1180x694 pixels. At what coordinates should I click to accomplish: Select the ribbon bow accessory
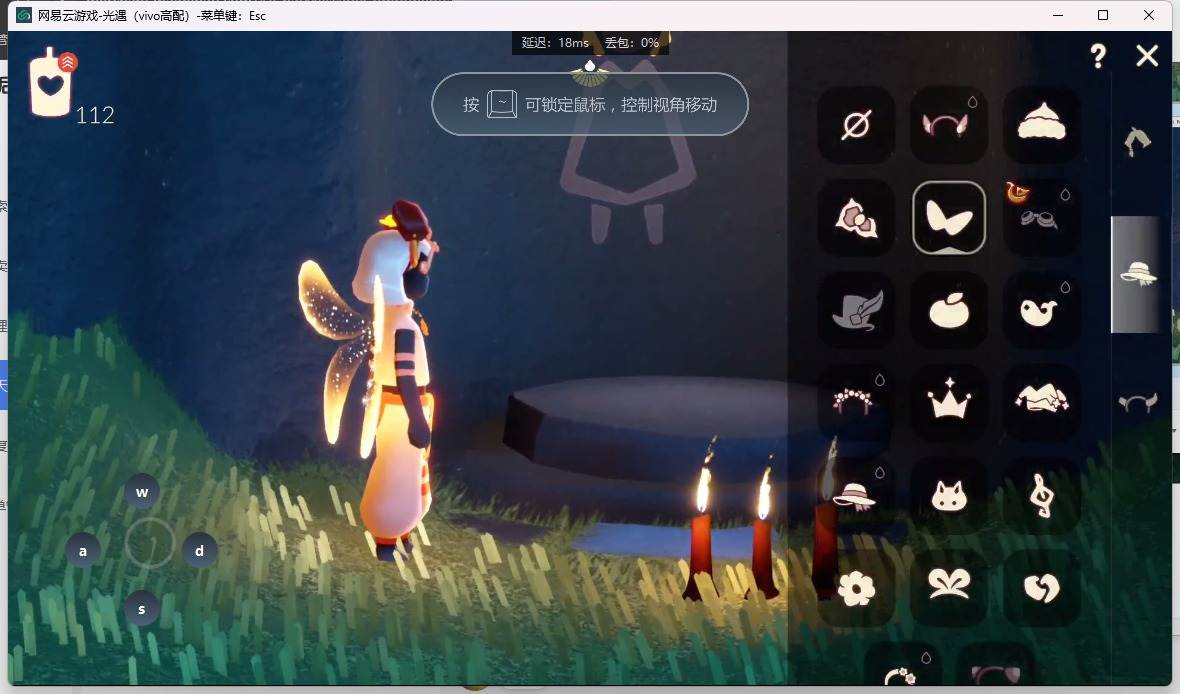pyautogui.click(x=949, y=588)
